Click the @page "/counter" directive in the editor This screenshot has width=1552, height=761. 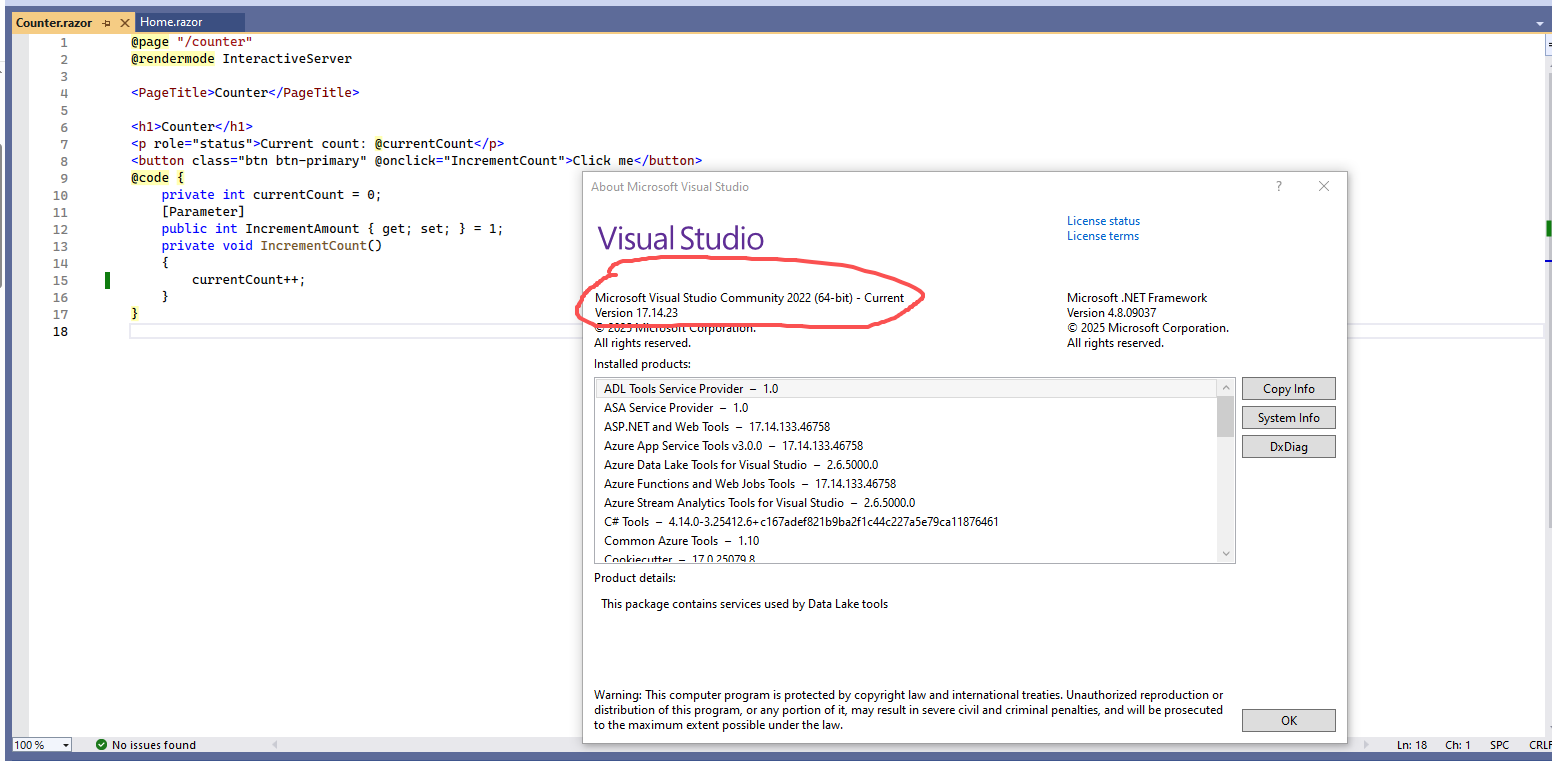click(192, 42)
